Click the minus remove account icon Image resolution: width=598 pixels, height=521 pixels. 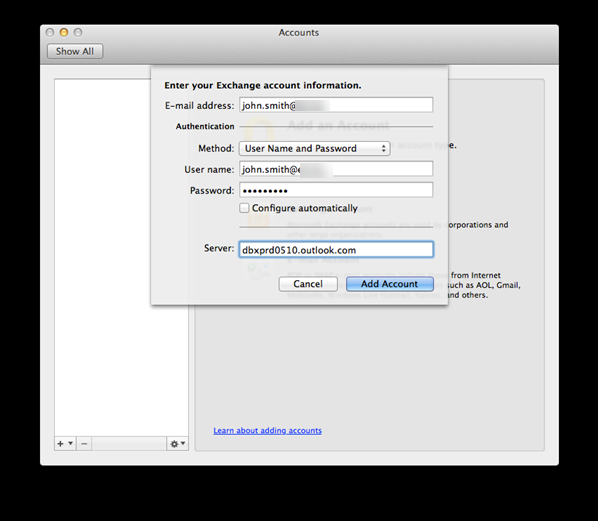pos(84,444)
